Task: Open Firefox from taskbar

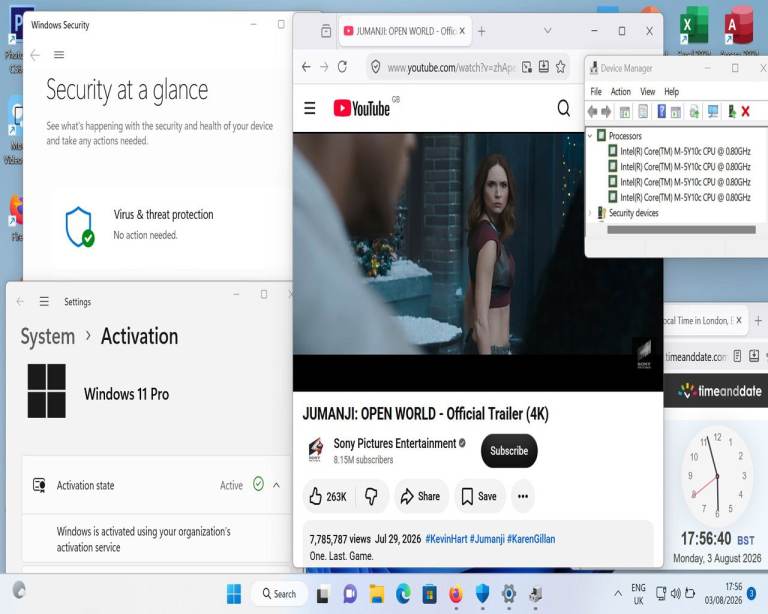Action: (x=456, y=594)
